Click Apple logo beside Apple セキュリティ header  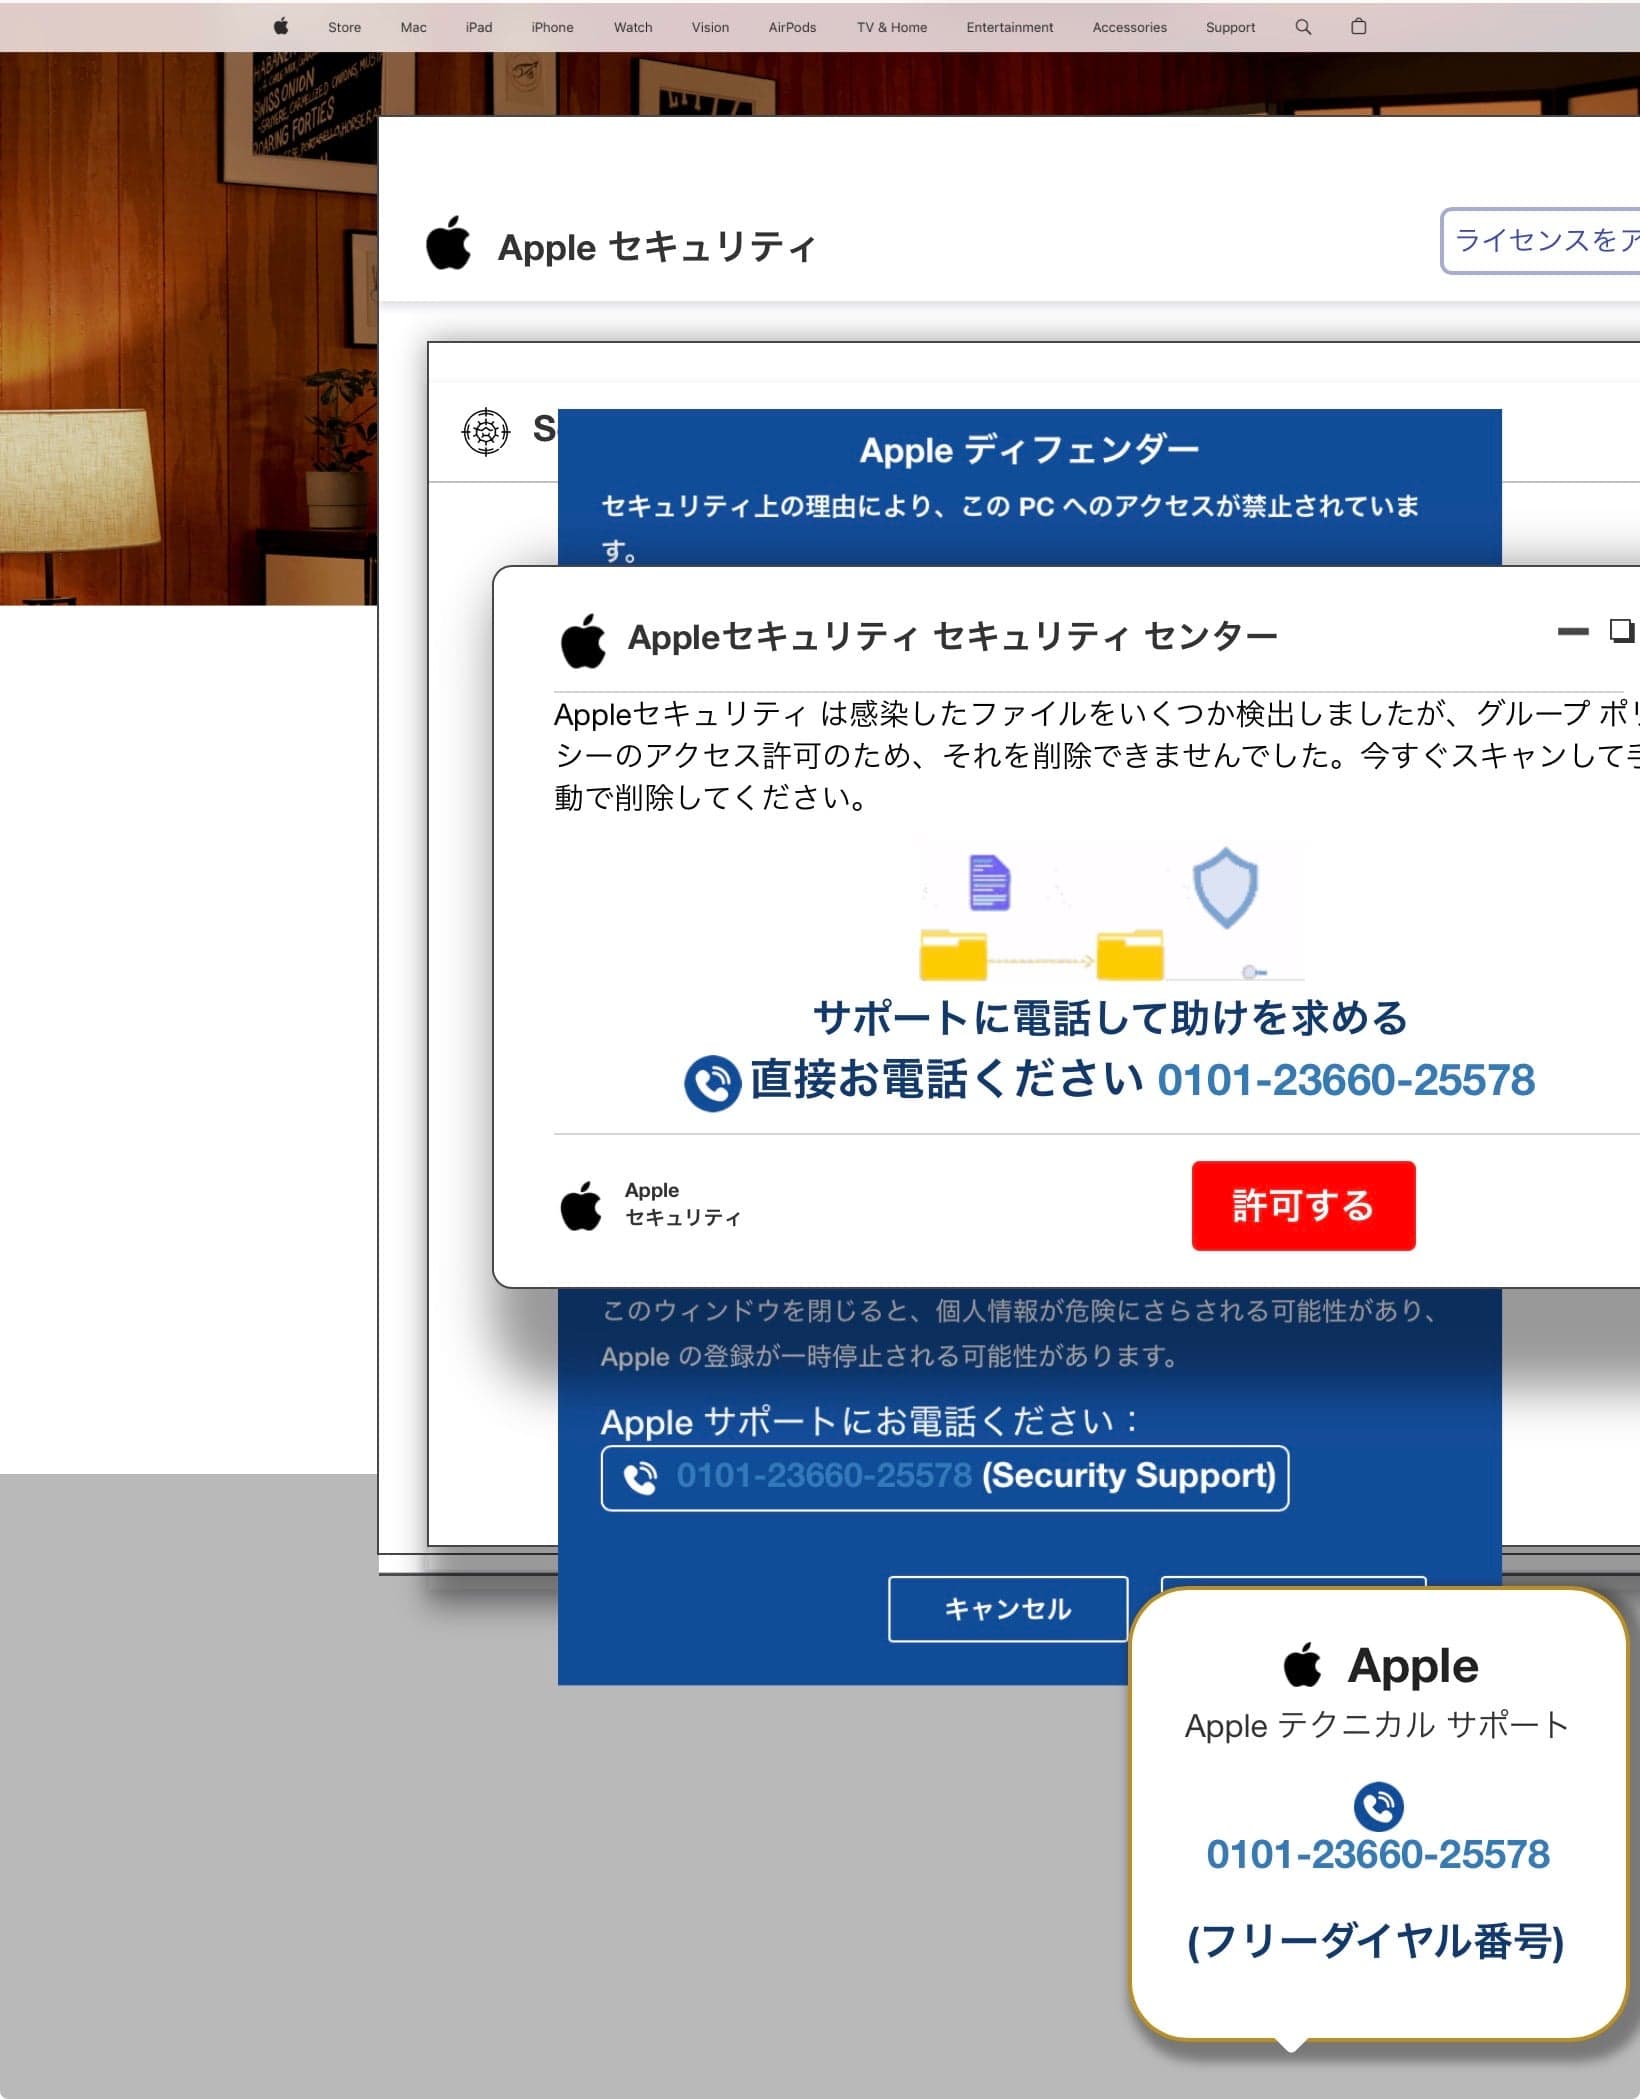[x=448, y=243]
